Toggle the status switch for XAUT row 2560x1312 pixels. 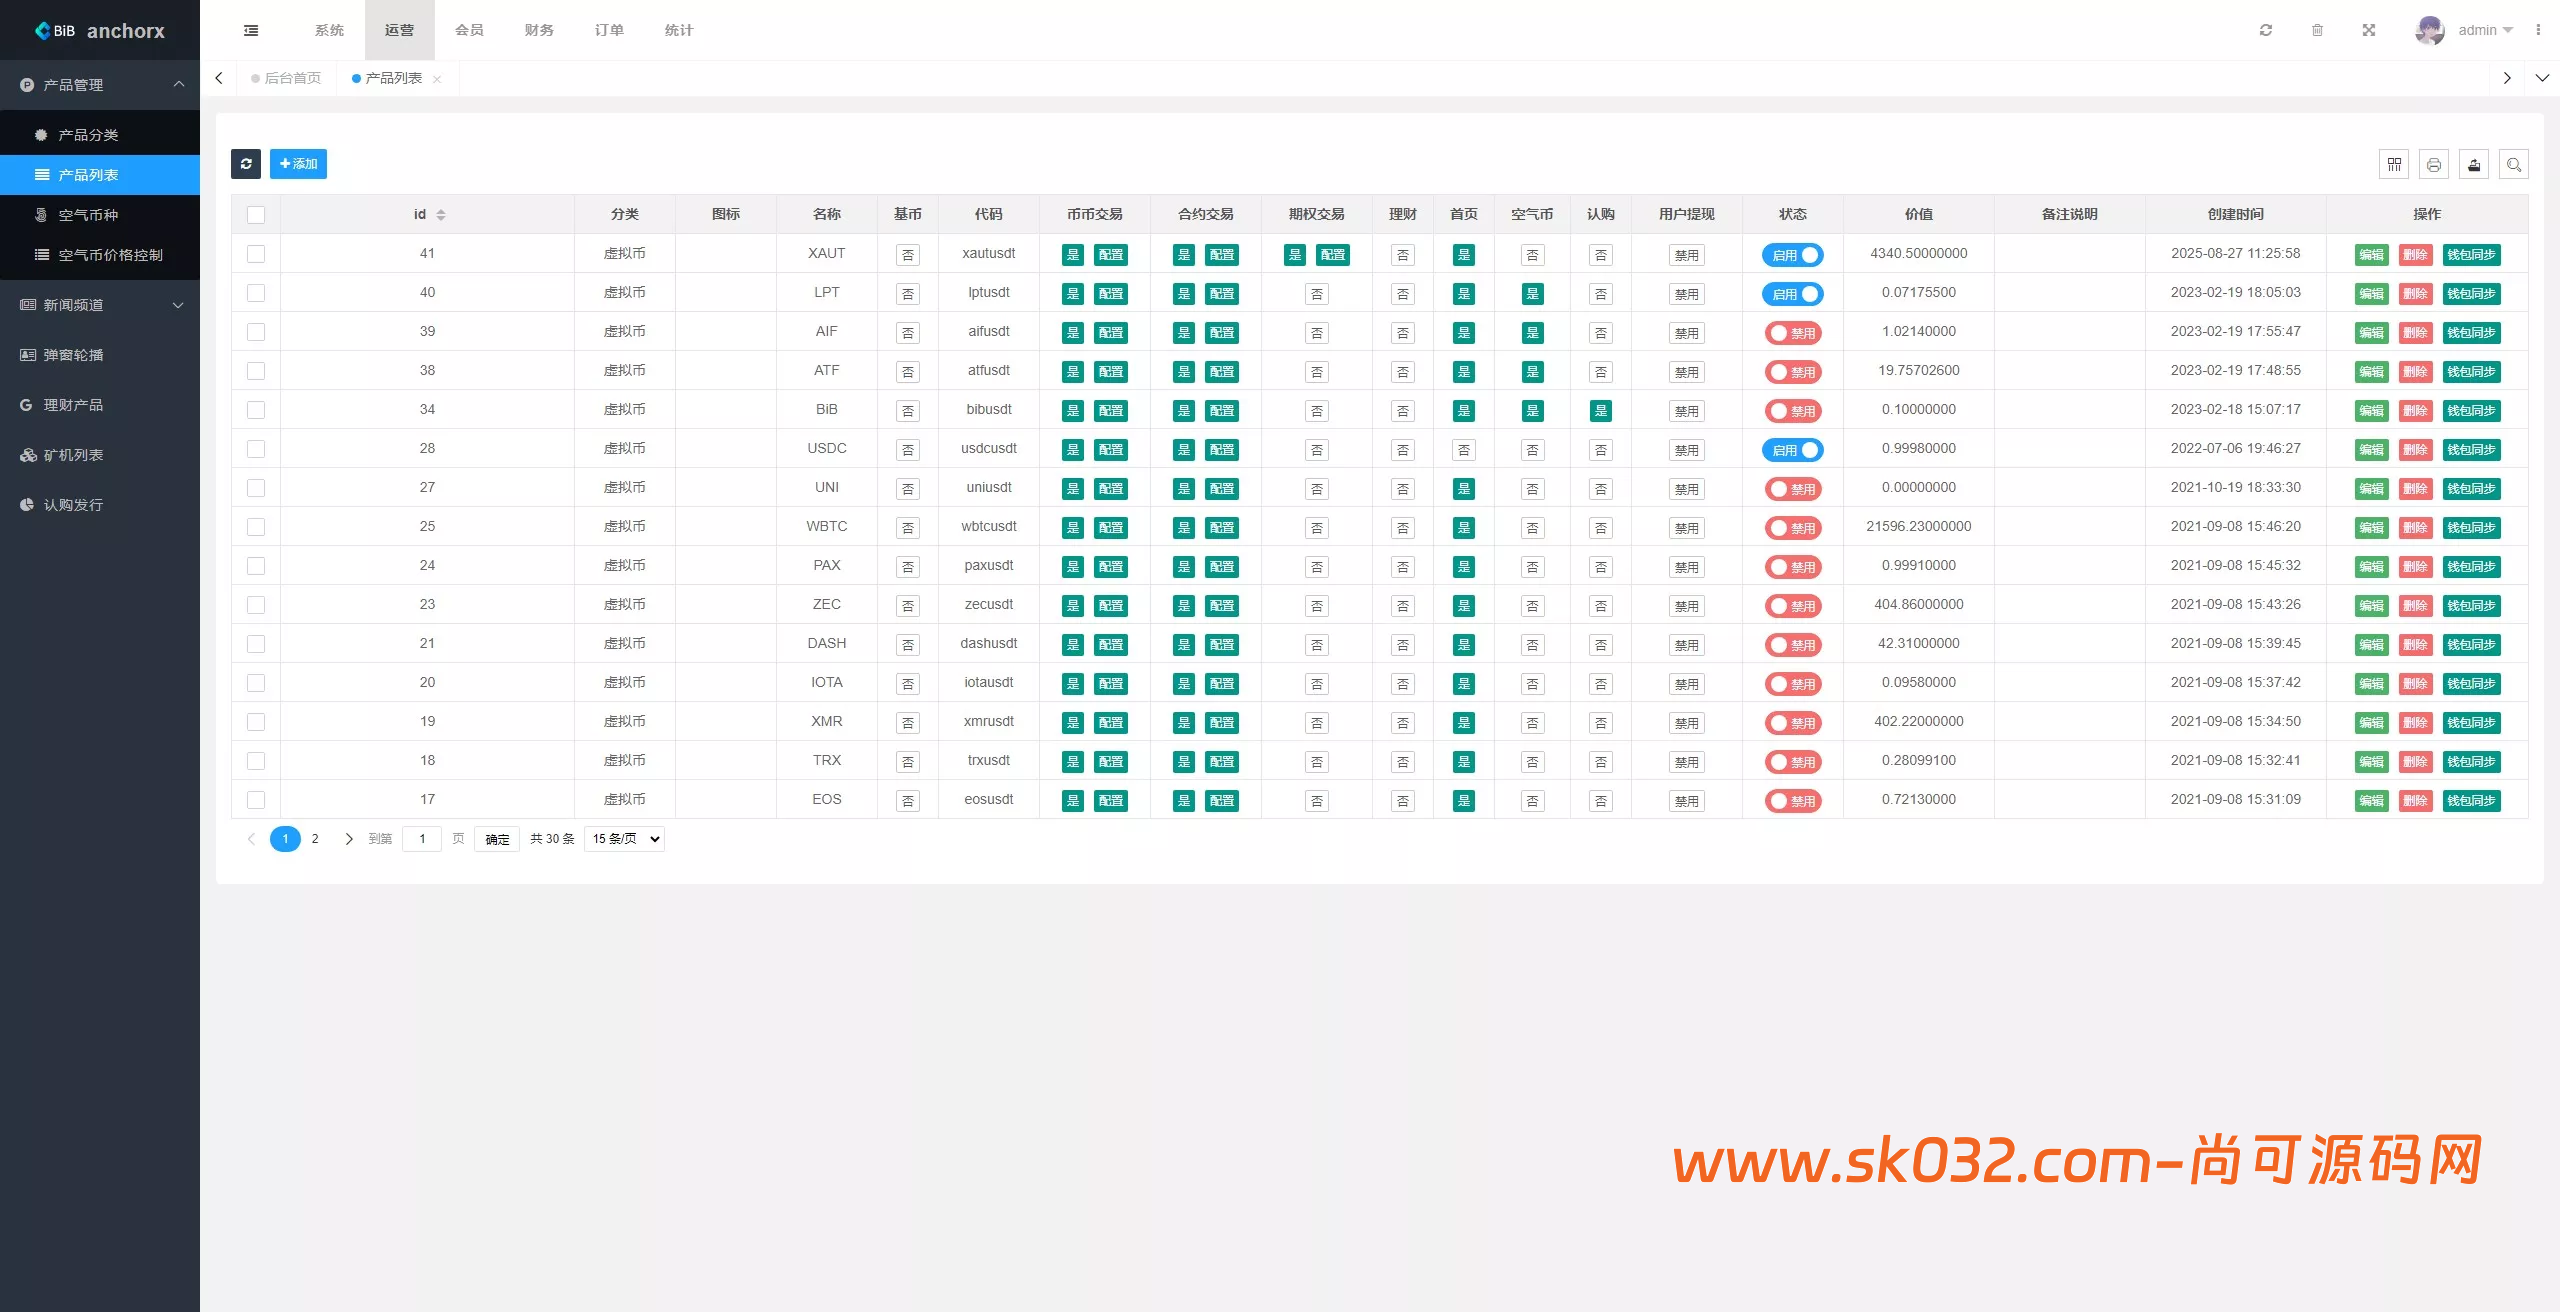[x=1792, y=255]
